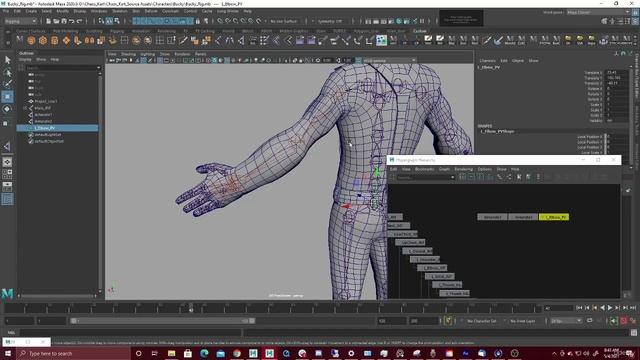640x360 pixels.
Task: Toggle the snap to grid magnet icon
Action: pyautogui.click(x=220, y=21)
